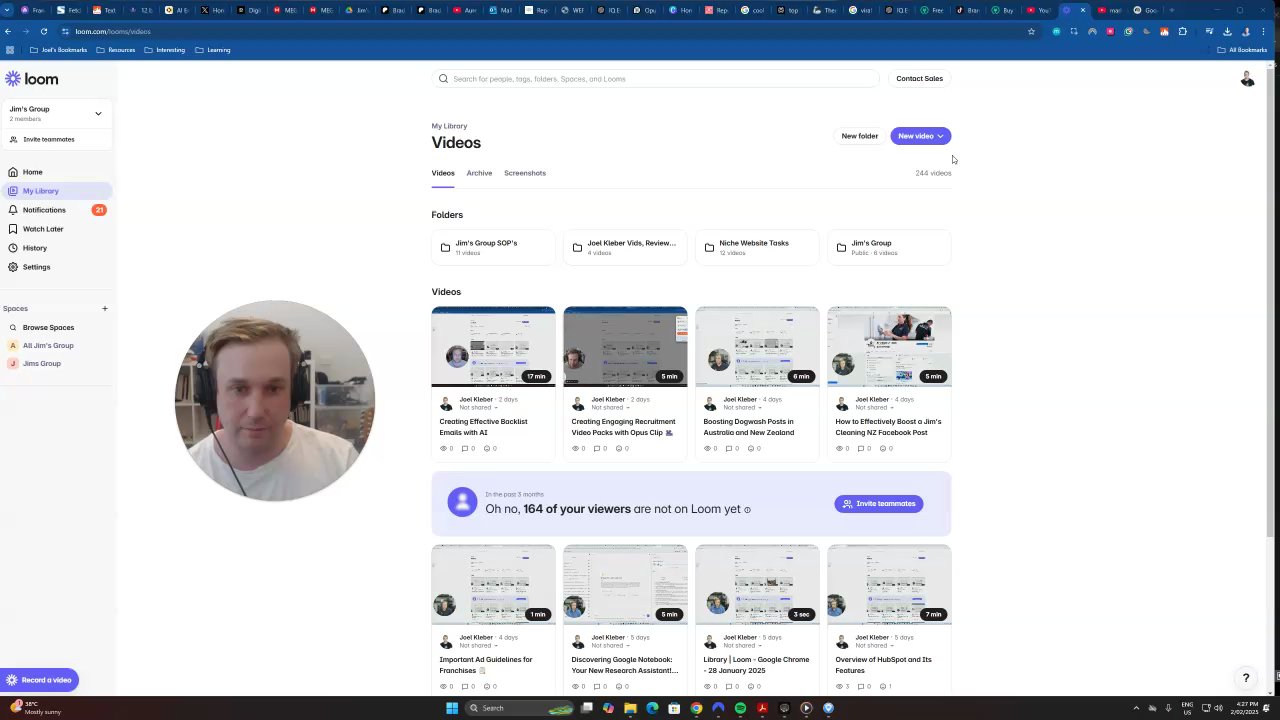Open Boosting Dogwash Posts video thumbnail

point(757,346)
